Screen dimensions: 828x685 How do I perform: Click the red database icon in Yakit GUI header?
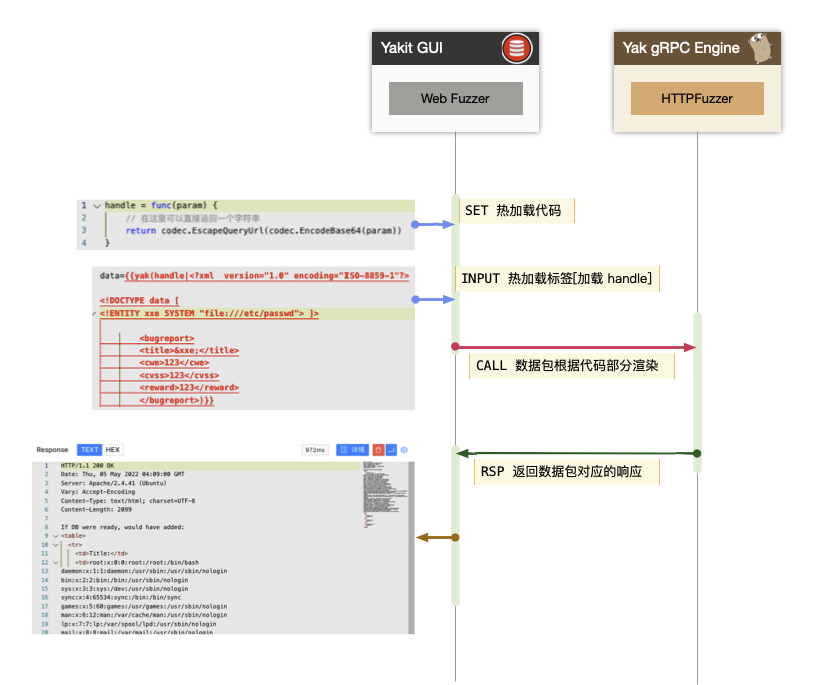point(516,49)
